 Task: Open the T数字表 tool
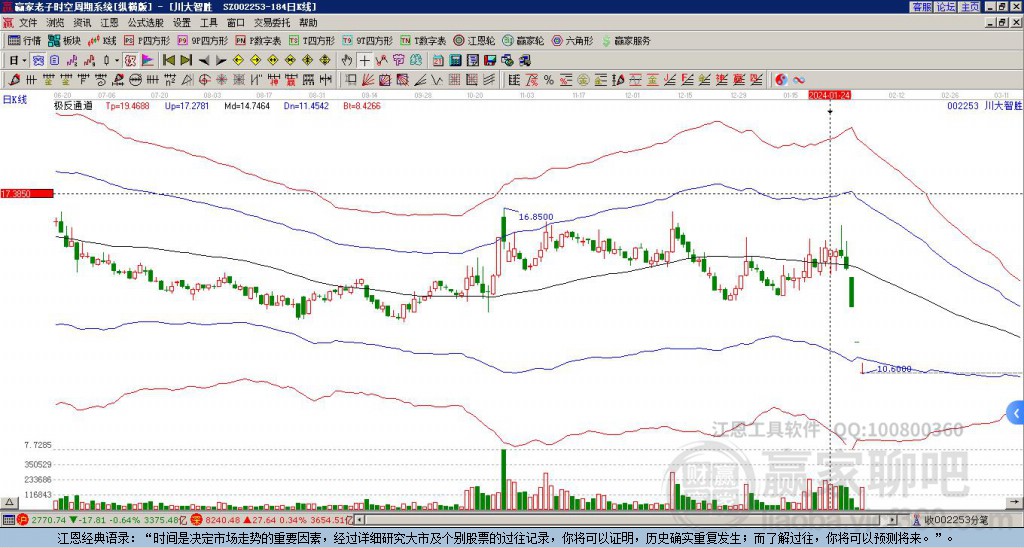coord(423,40)
